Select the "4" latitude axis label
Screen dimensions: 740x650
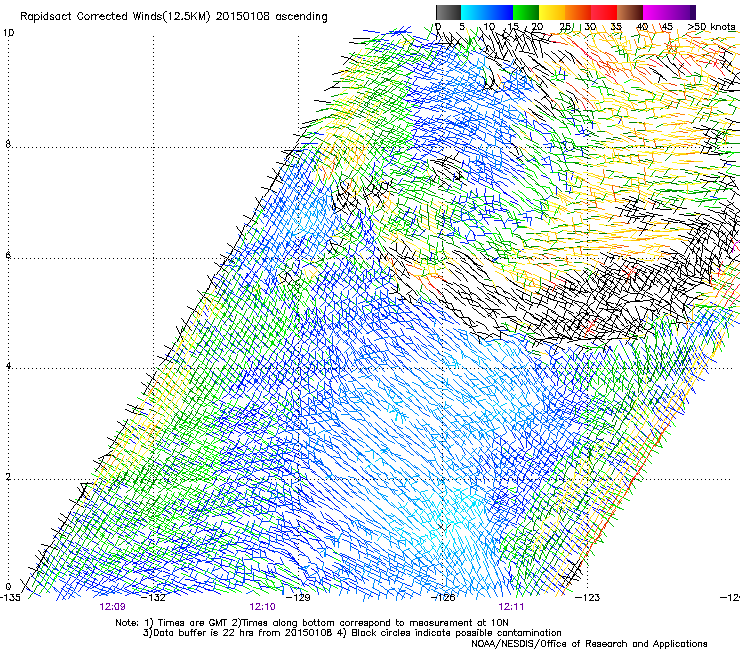point(8,366)
